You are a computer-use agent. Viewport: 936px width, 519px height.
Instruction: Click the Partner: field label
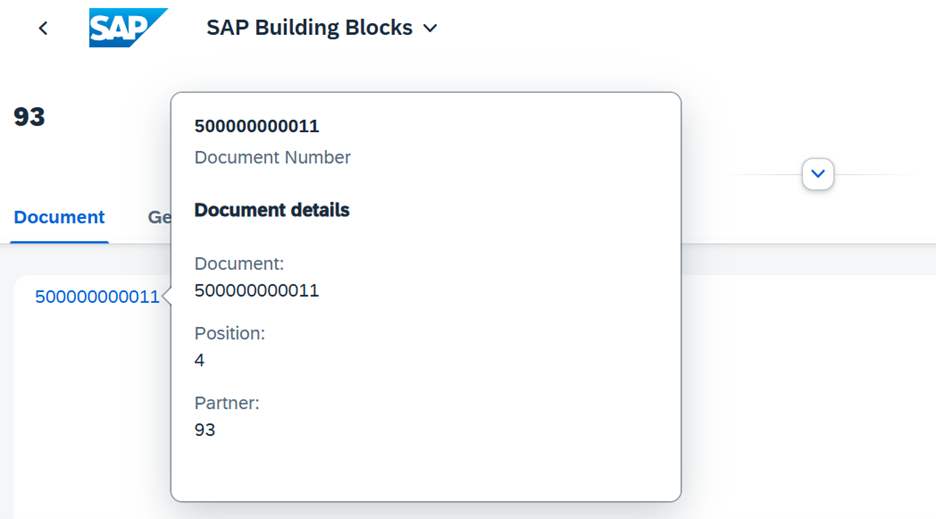tap(227, 403)
